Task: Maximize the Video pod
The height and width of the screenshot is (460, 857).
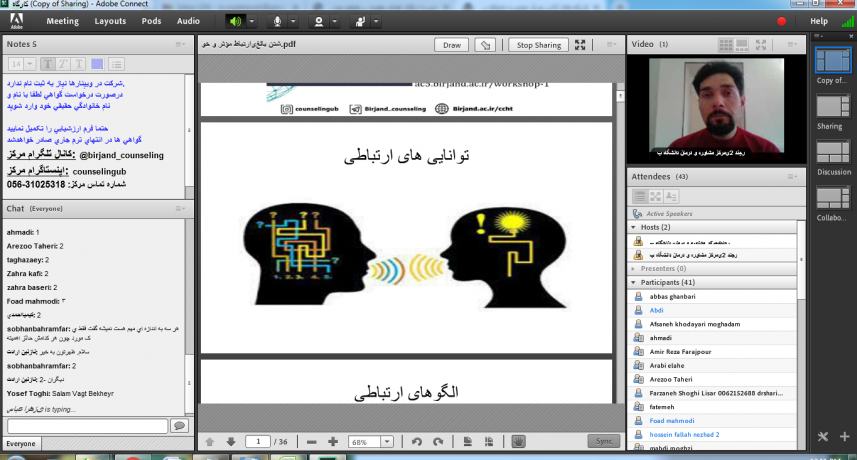Action: 761,45
